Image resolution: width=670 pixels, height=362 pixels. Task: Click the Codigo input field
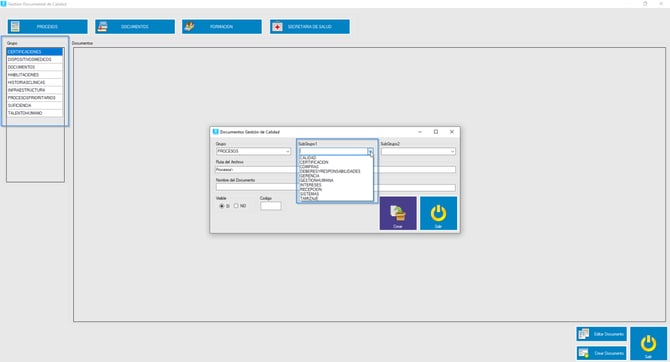271,206
